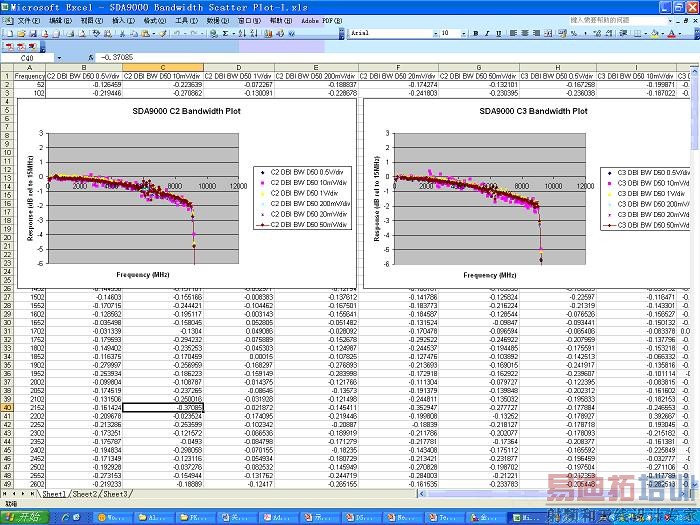Image resolution: width=700 pixels, height=525 pixels.
Task: Open the 编辑(E) Edit menu
Action: tap(60, 21)
